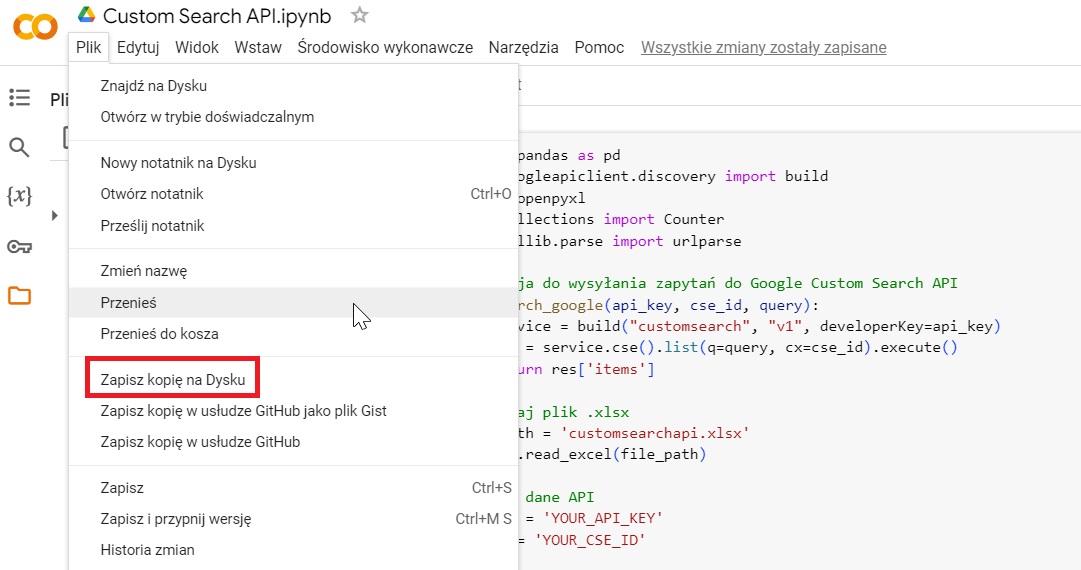
Task: Click cx=cse_id in the execute line
Action: pos(824,347)
